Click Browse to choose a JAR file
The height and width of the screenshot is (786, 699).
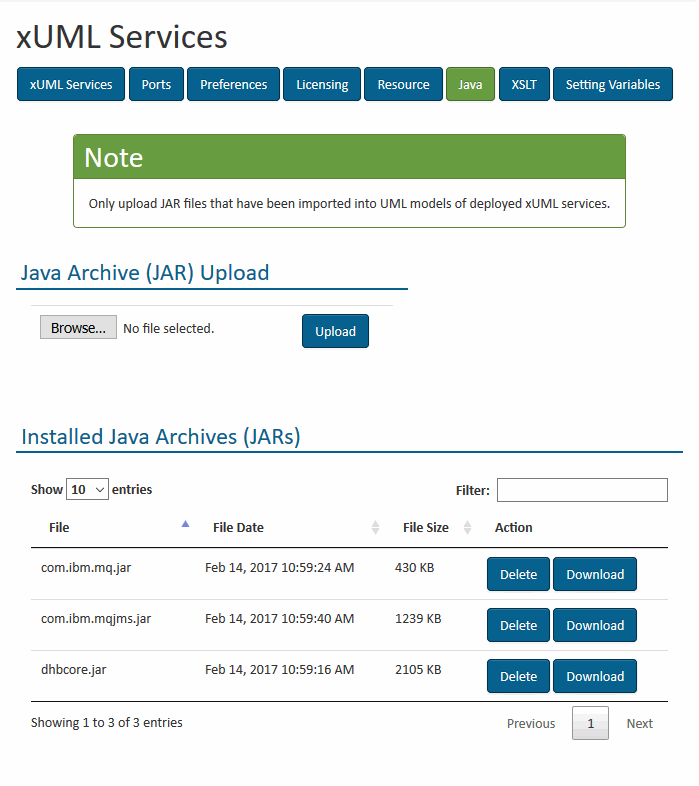pyautogui.click(x=78, y=328)
